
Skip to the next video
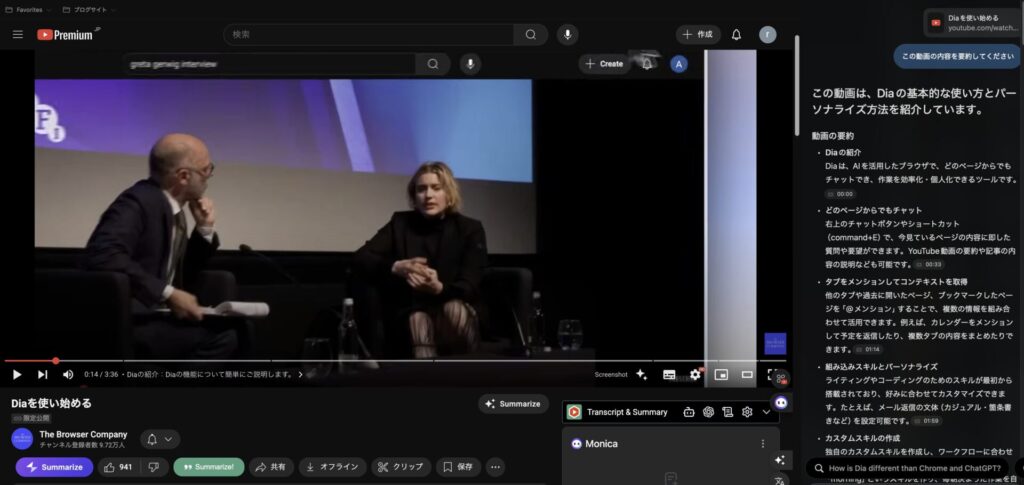[42, 375]
